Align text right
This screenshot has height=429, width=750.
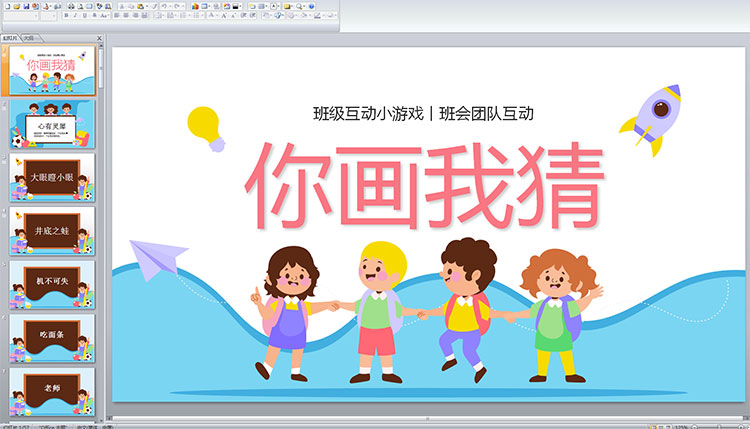point(135,16)
